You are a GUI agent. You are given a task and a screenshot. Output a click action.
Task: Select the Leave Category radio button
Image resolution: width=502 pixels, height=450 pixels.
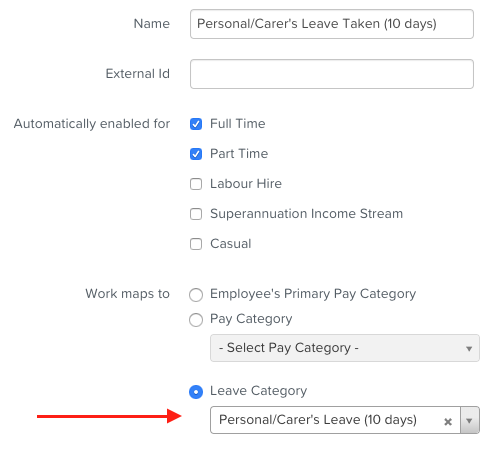click(196, 392)
